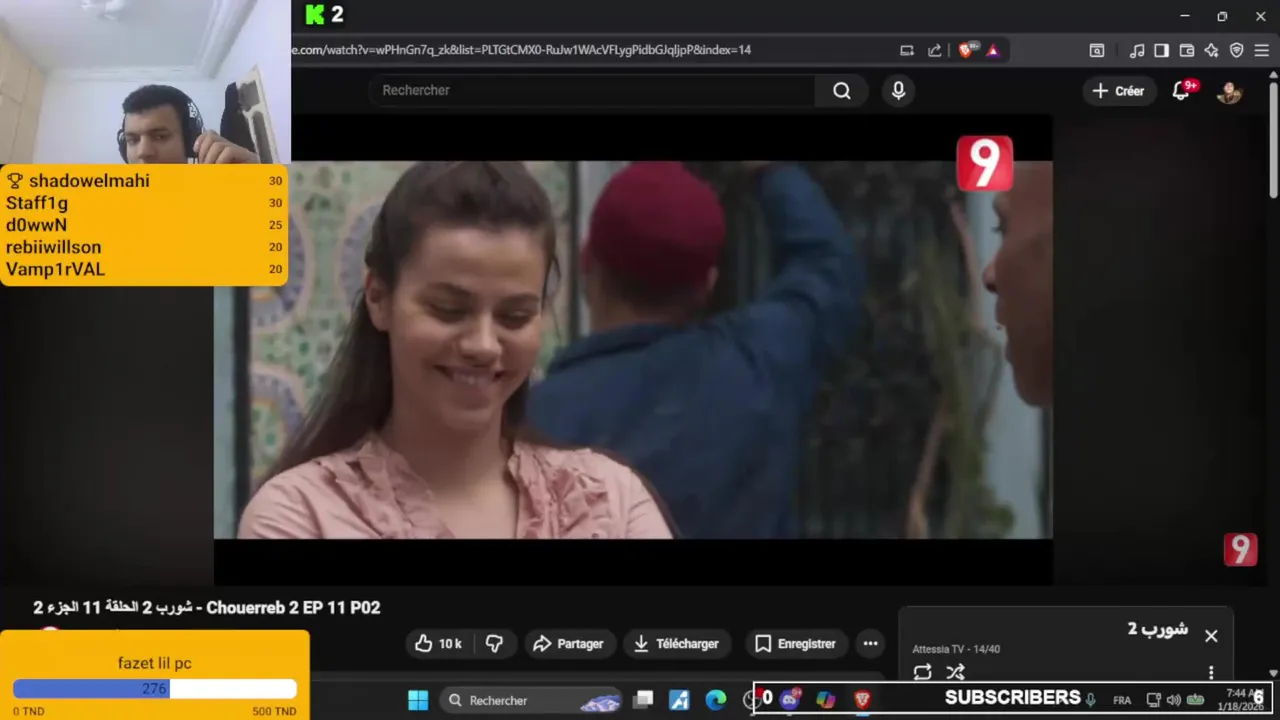Toggle playlist shuffle icon
The image size is (1280, 720).
click(955, 672)
